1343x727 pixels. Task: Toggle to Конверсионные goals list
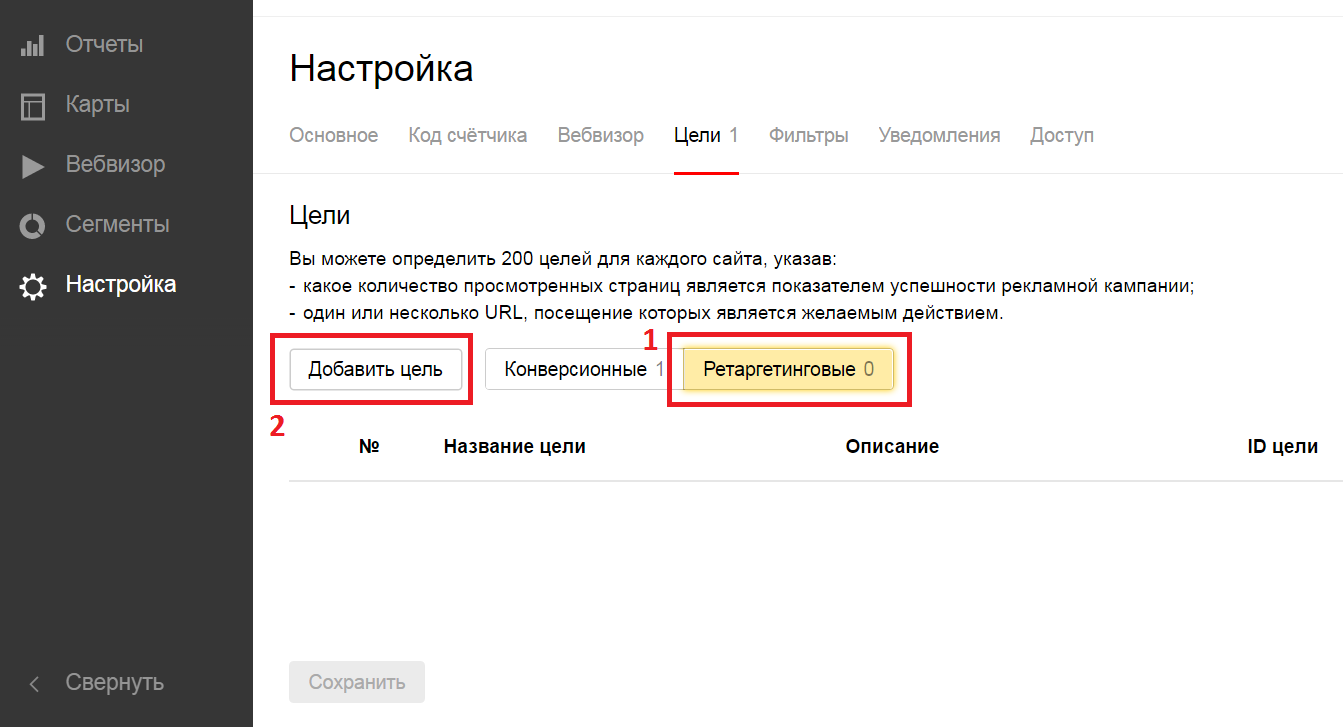575,369
